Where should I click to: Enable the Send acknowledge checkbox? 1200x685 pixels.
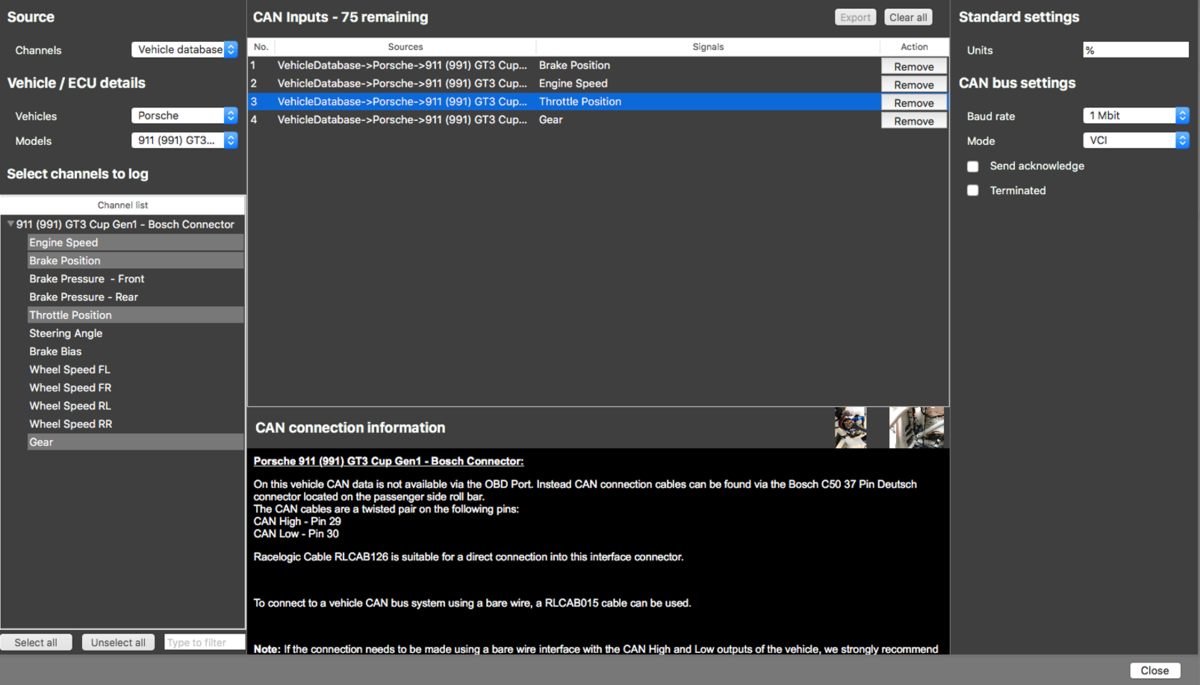972,166
